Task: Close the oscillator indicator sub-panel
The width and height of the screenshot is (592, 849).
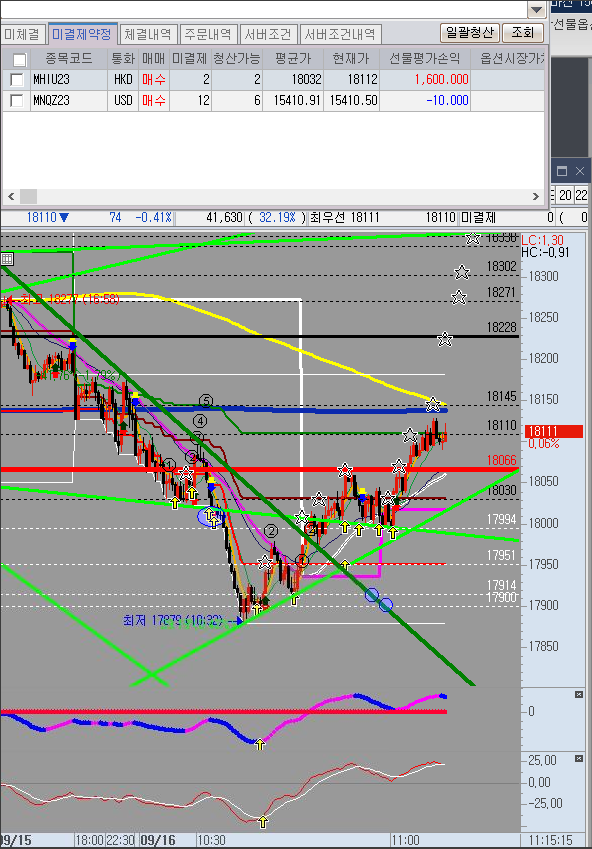Action: [x=579, y=695]
